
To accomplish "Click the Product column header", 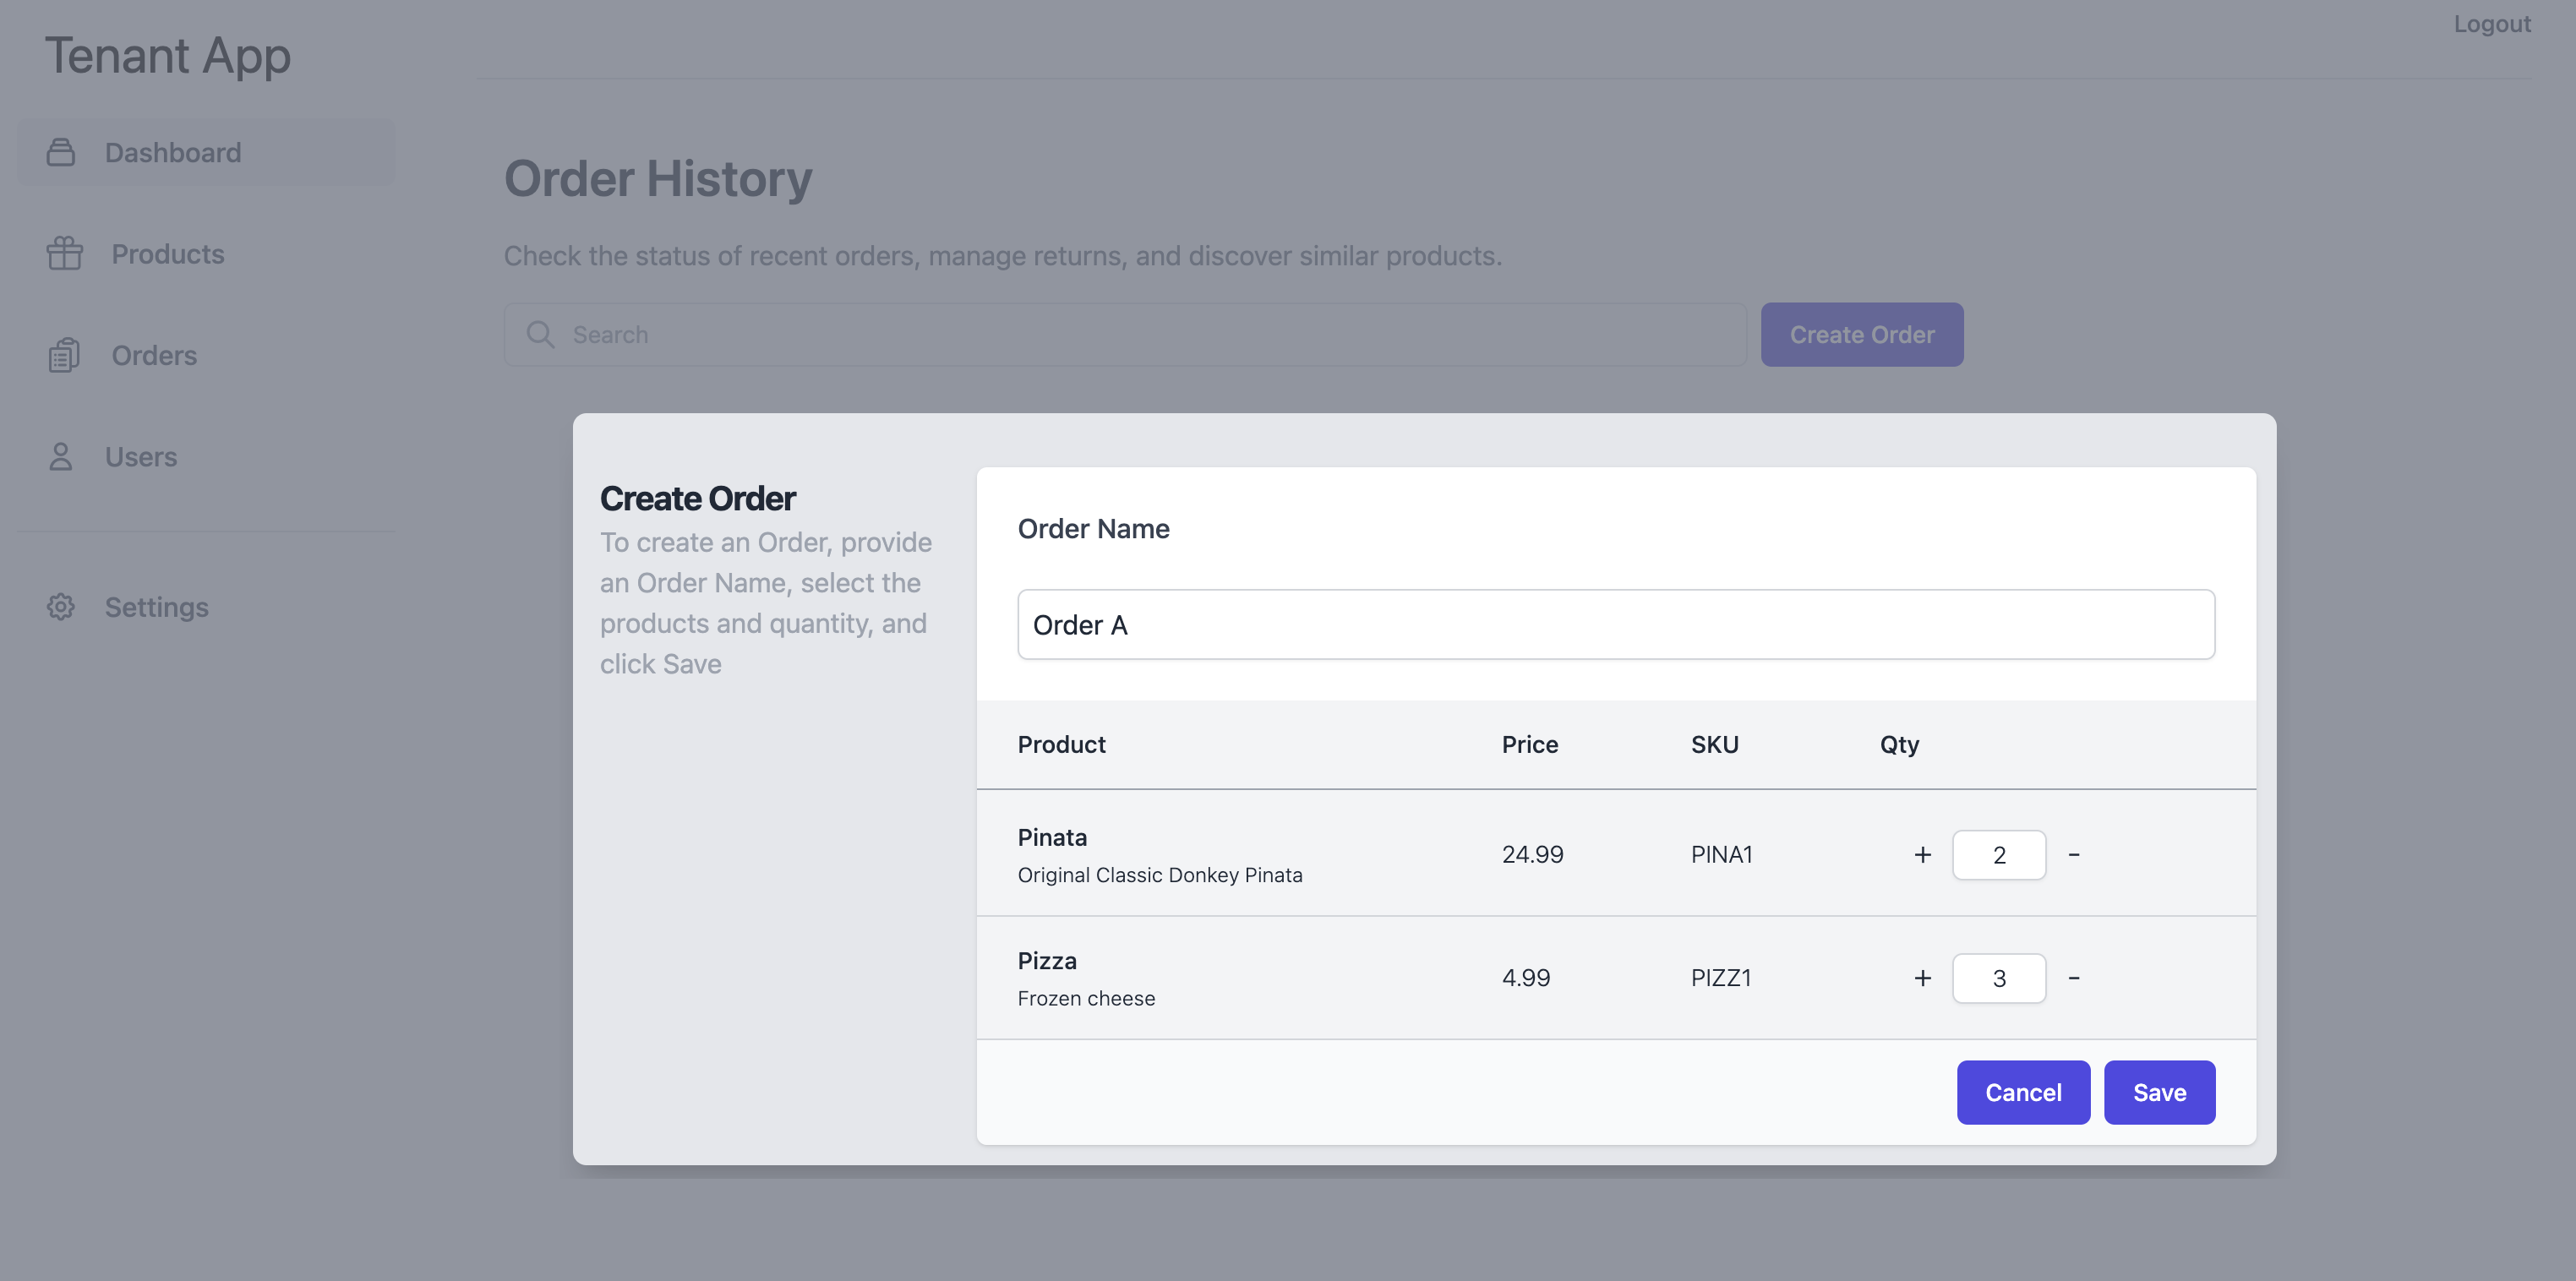I will pyautogui.click(x=1061, y=744).
